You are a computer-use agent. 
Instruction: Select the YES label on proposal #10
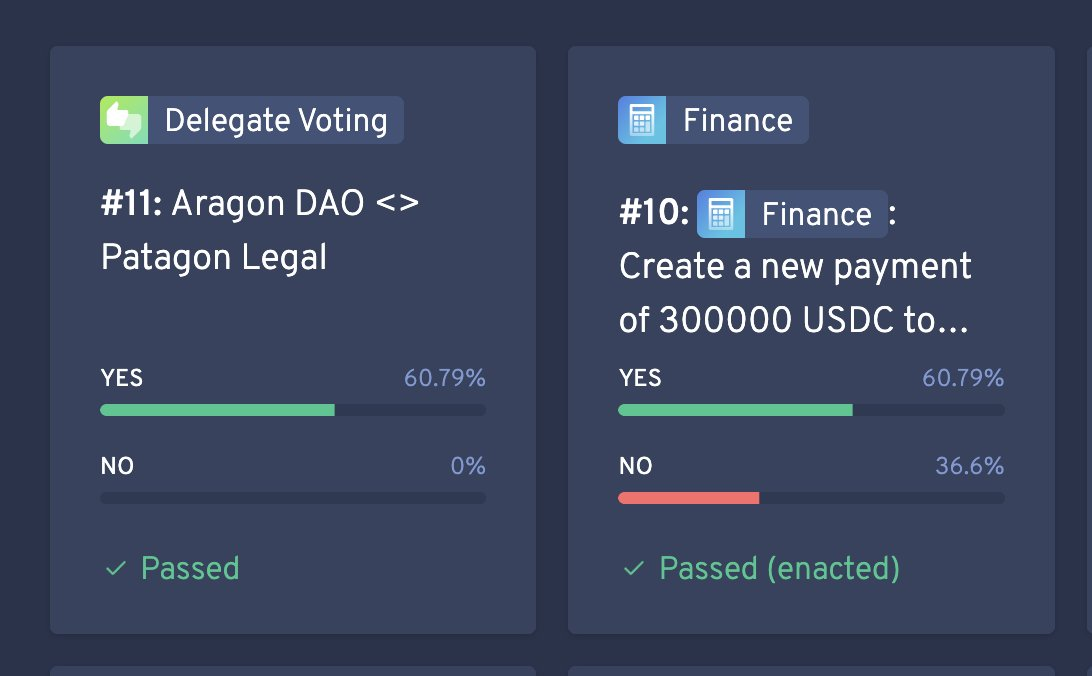tap(639, 378)
